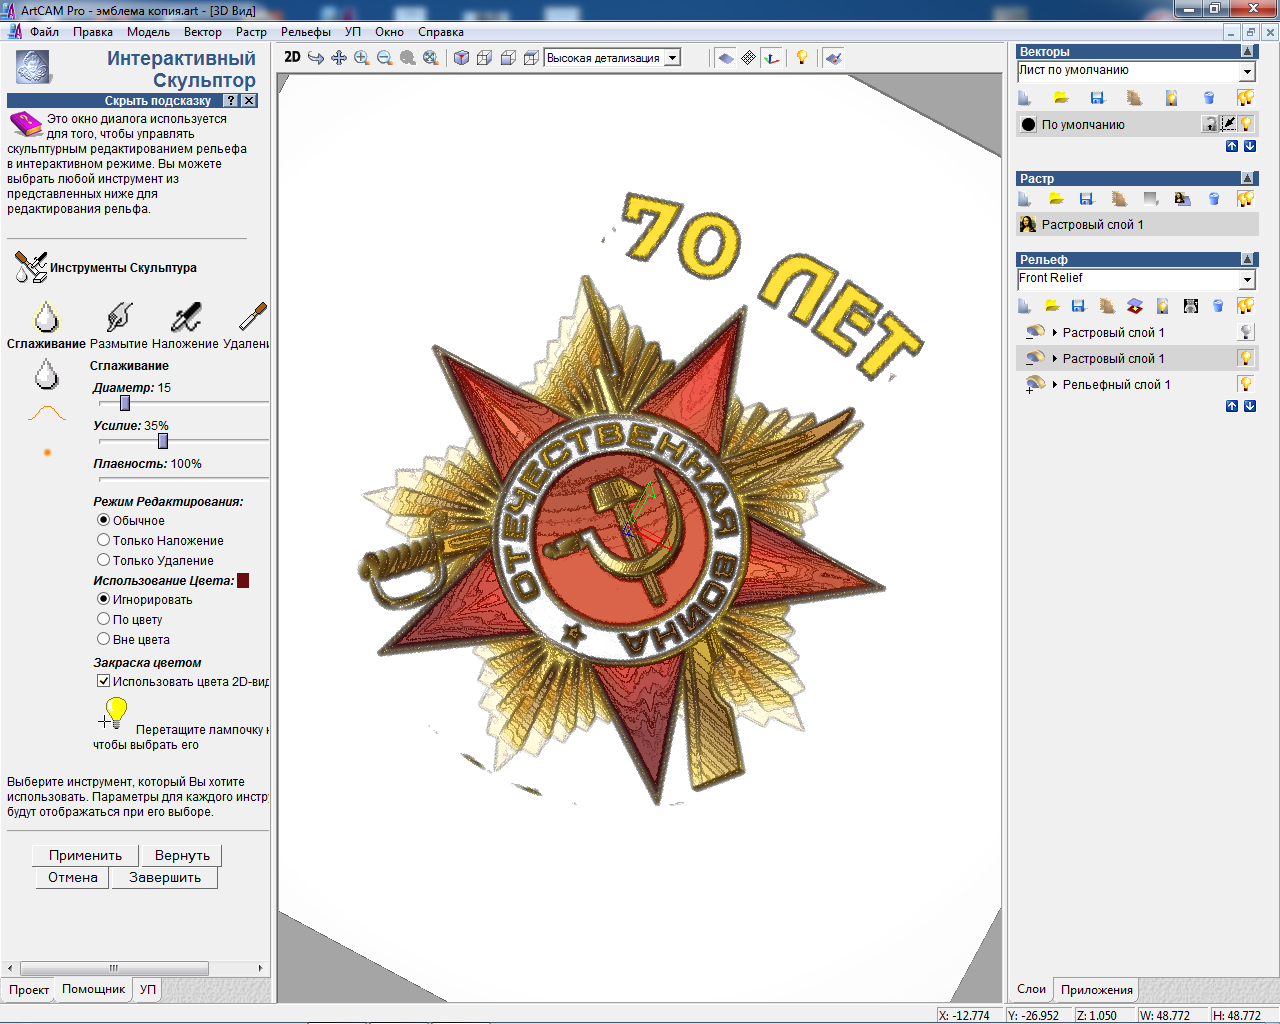This screenshot has height=1024, width=1280.
Task: Move relief layer up with blue arrow
Action: pyautogui.click(x=1232, y=406)
